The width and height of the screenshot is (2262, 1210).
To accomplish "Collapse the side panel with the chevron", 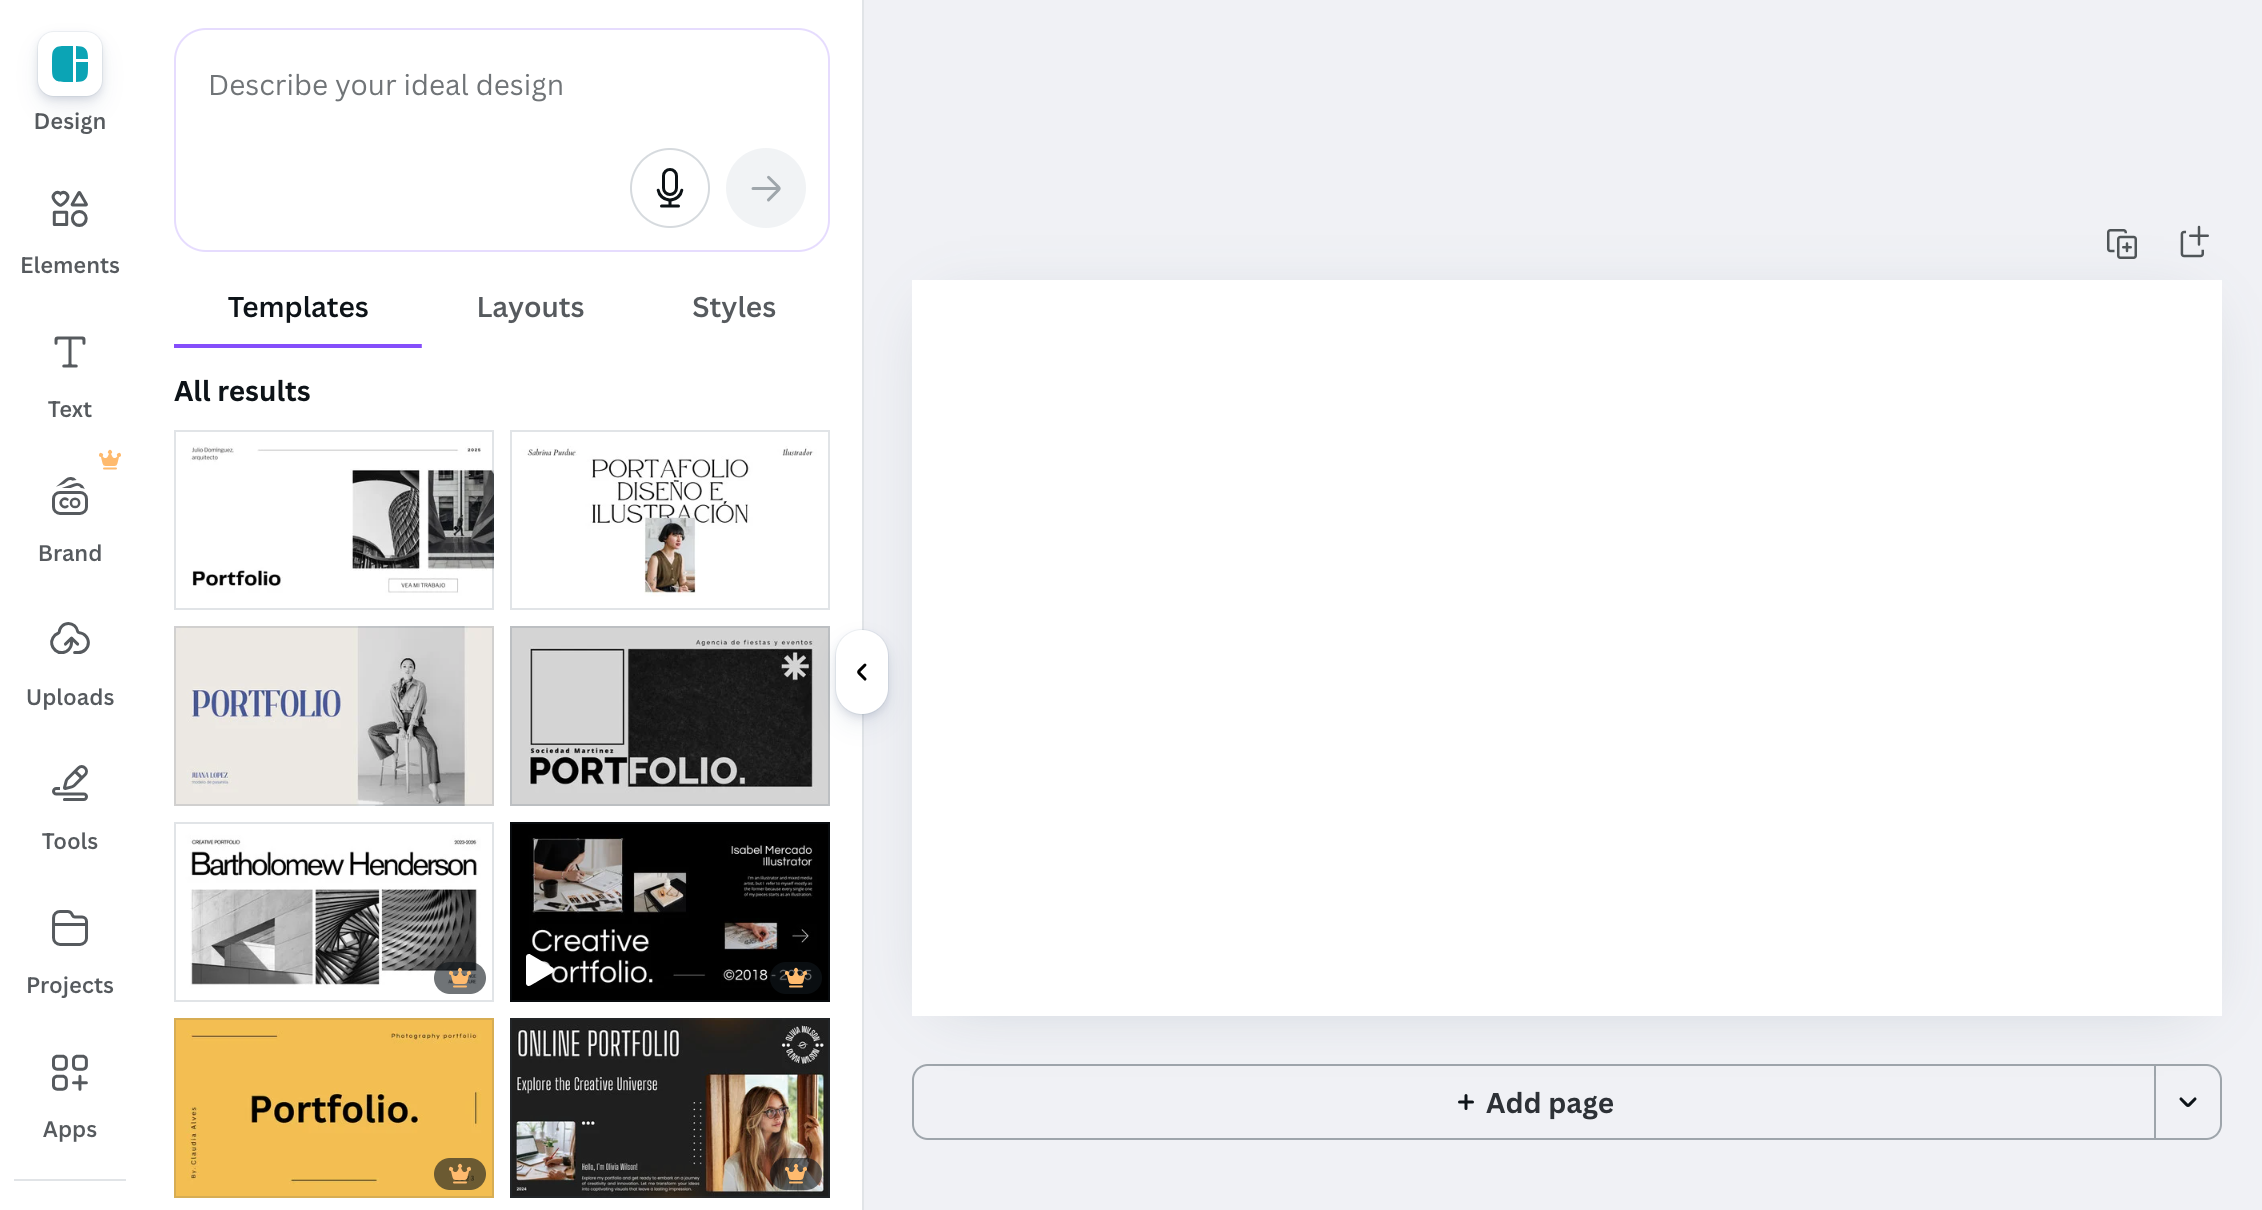I will (x=862, y=672).
